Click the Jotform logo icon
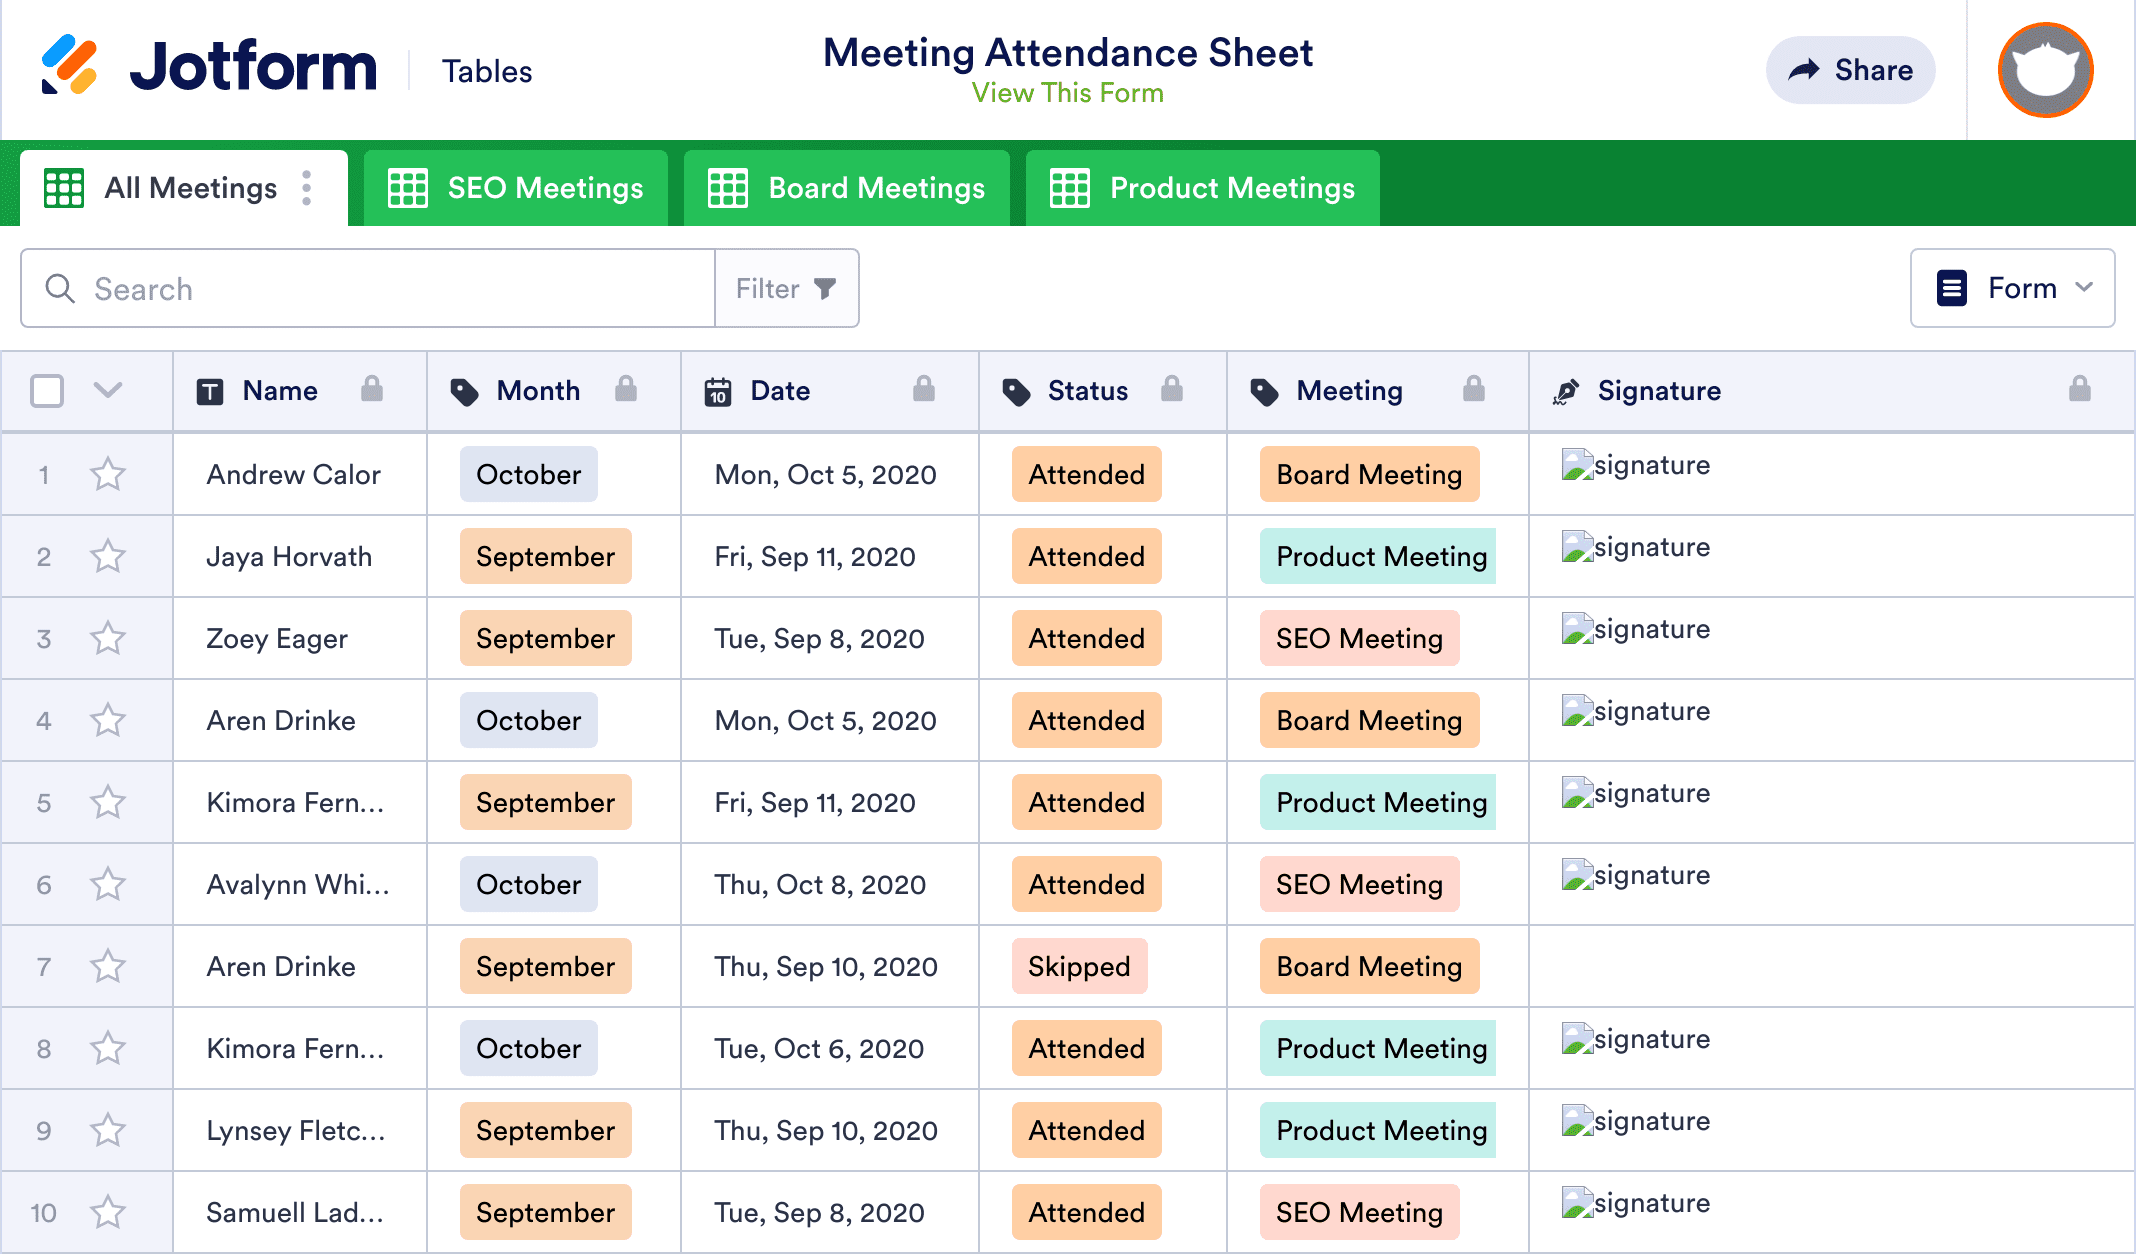Image resolution: width=2136 pixels, height=1254 pixels. coord(70,66)
